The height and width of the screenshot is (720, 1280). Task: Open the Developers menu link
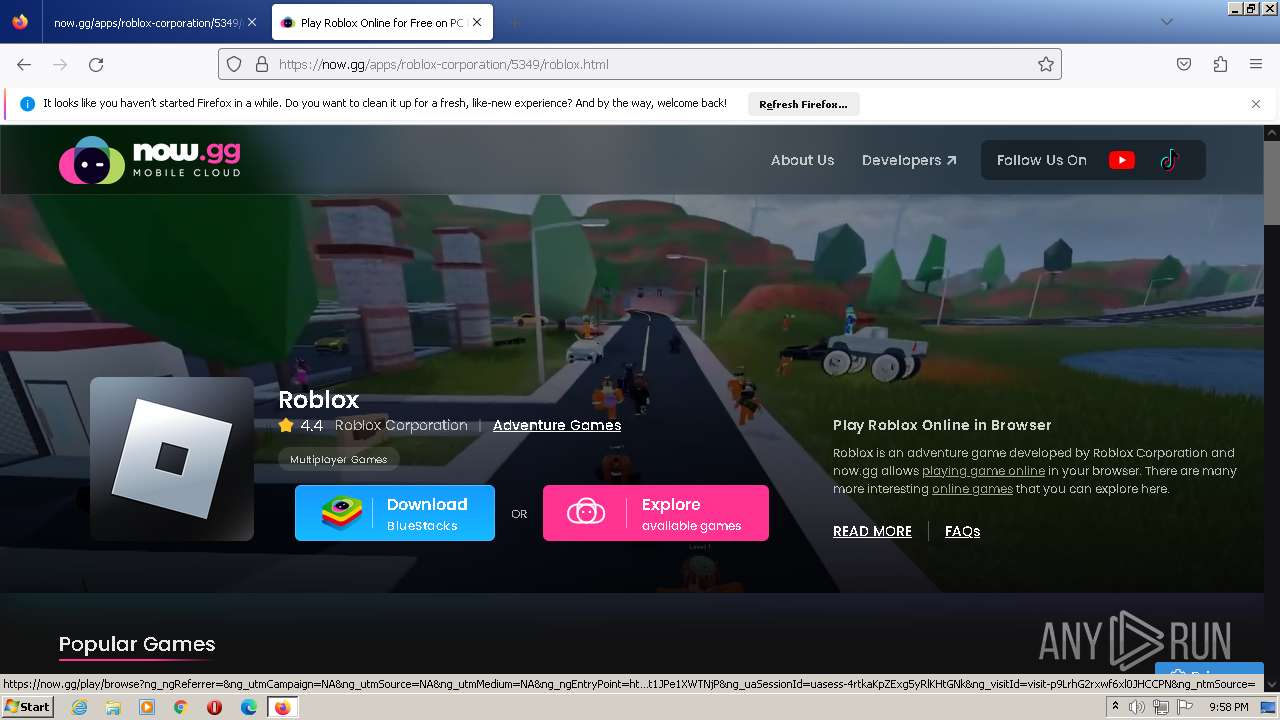pyautogui.click(x=909, y=160)
